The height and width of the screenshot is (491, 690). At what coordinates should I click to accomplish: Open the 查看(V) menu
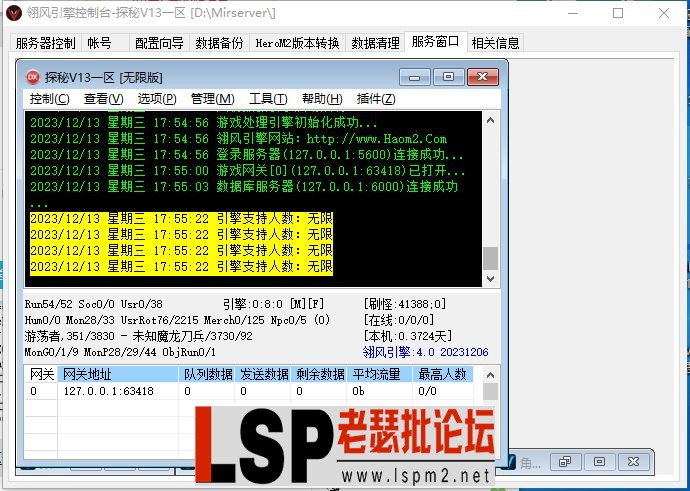[x=103, y=99]
